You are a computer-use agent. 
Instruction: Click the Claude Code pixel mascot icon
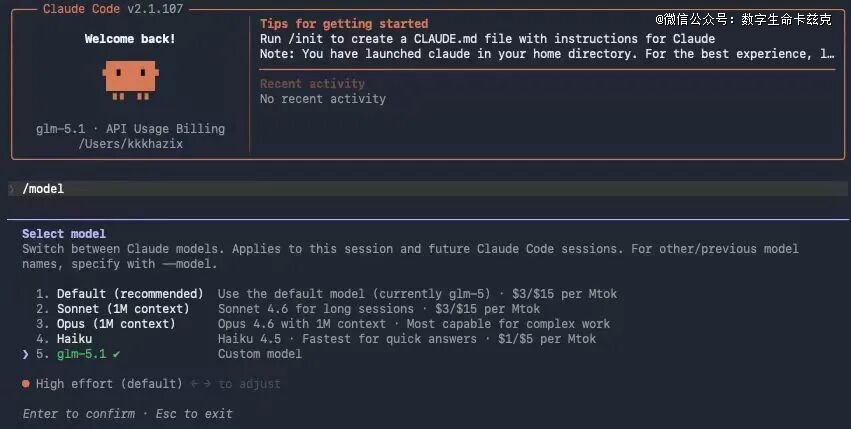tap(129, 80)
